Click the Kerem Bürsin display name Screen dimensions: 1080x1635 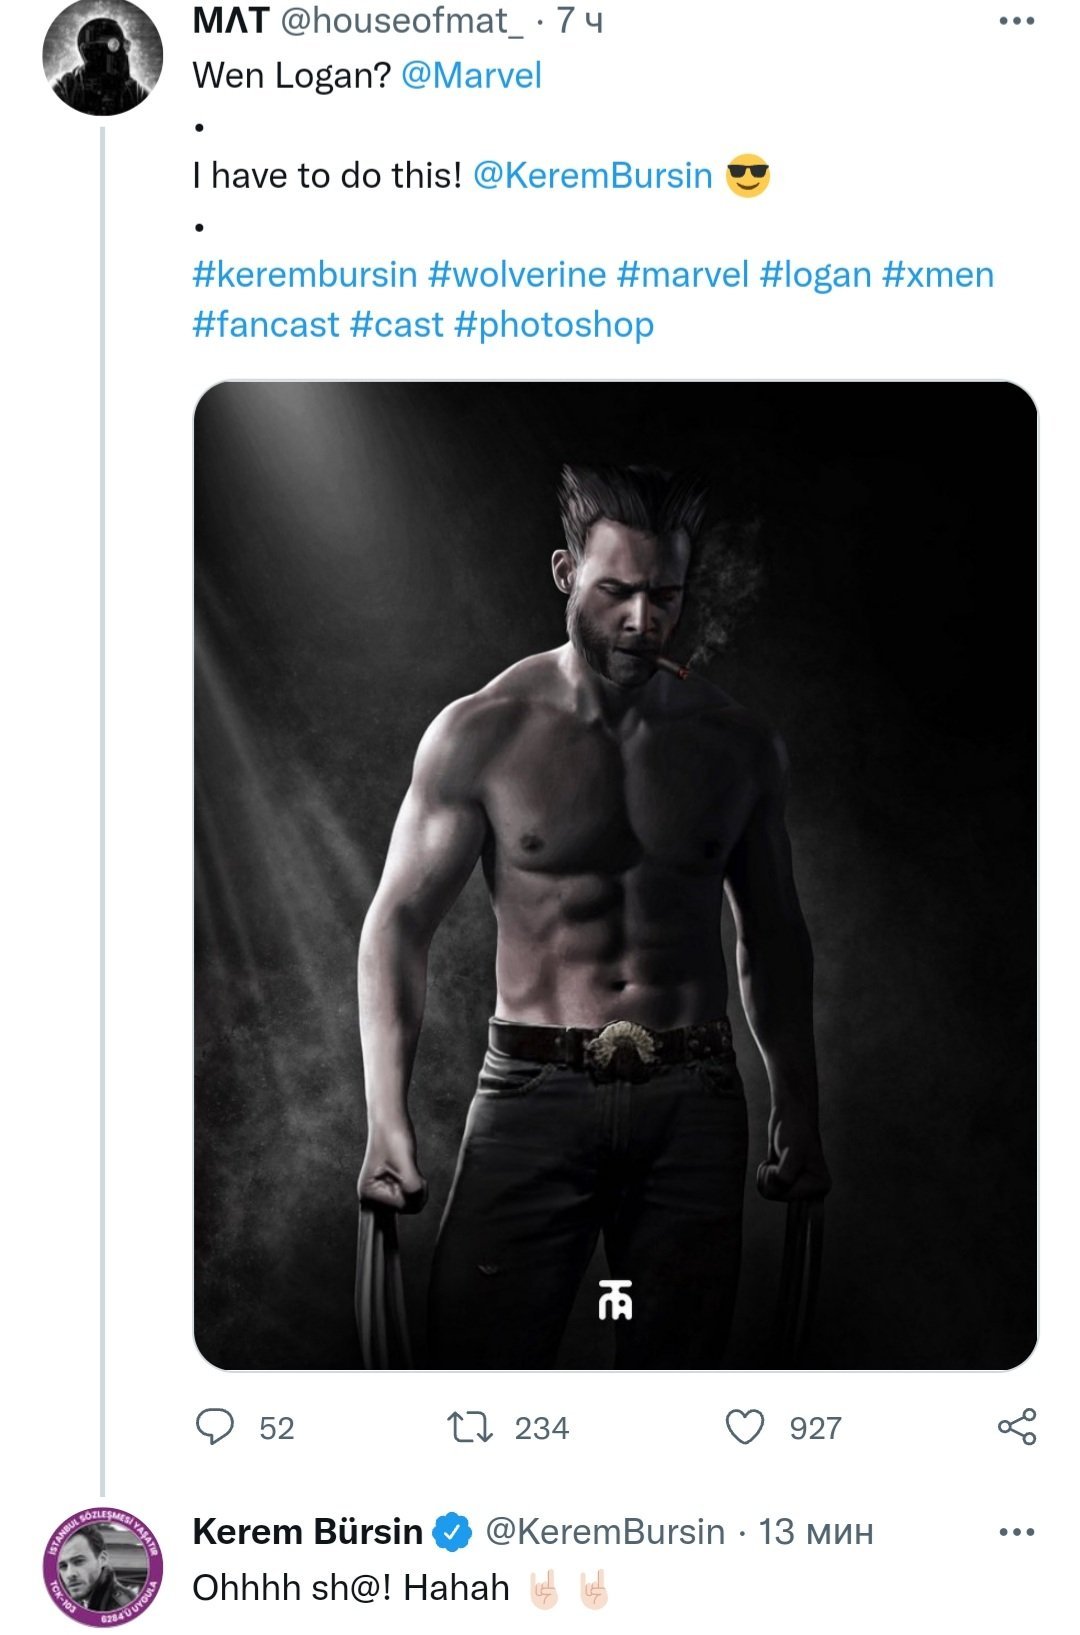pos(307,1532)
